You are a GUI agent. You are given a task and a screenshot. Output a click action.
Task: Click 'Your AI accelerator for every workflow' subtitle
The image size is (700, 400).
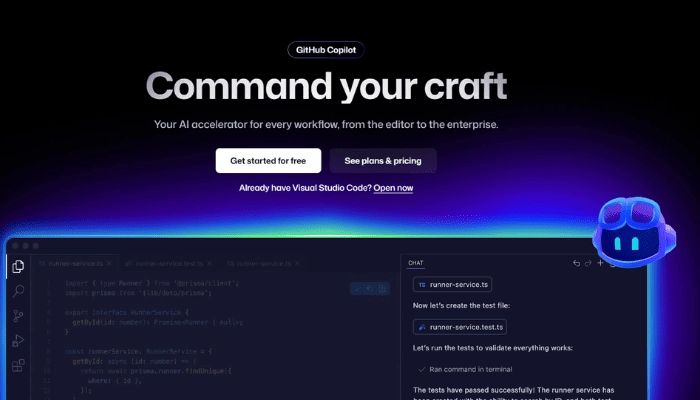pyautogui.click(x=326, y=125)
